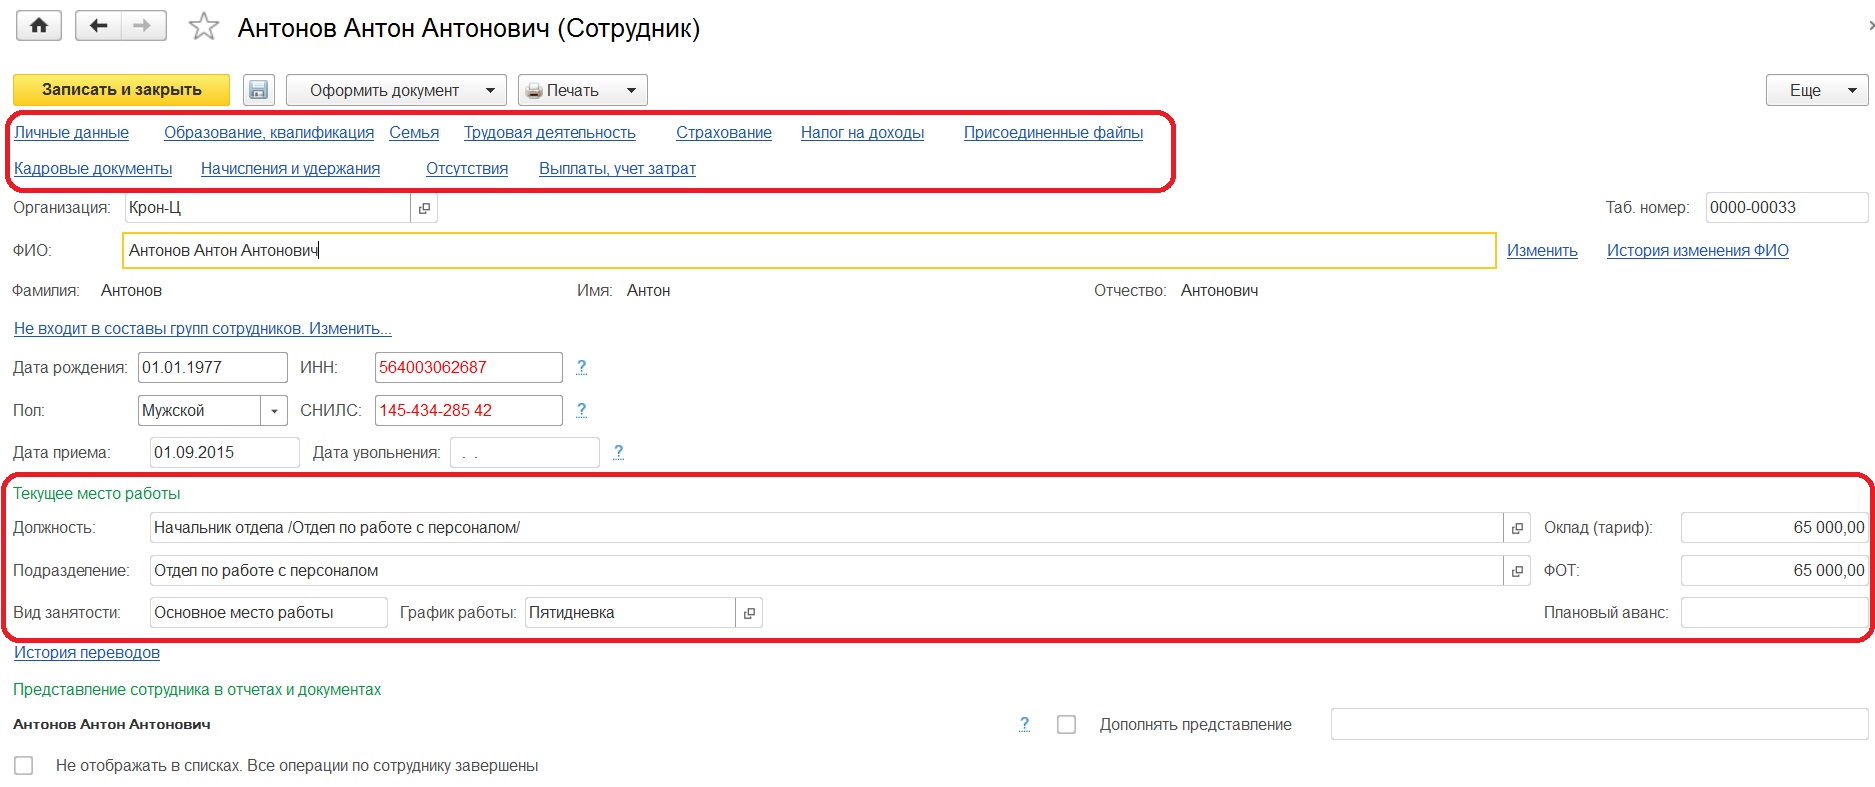Open Начисления и удержания link
Screen dimensions: 1875x787
pyautogui.click(x=290, y=169)
